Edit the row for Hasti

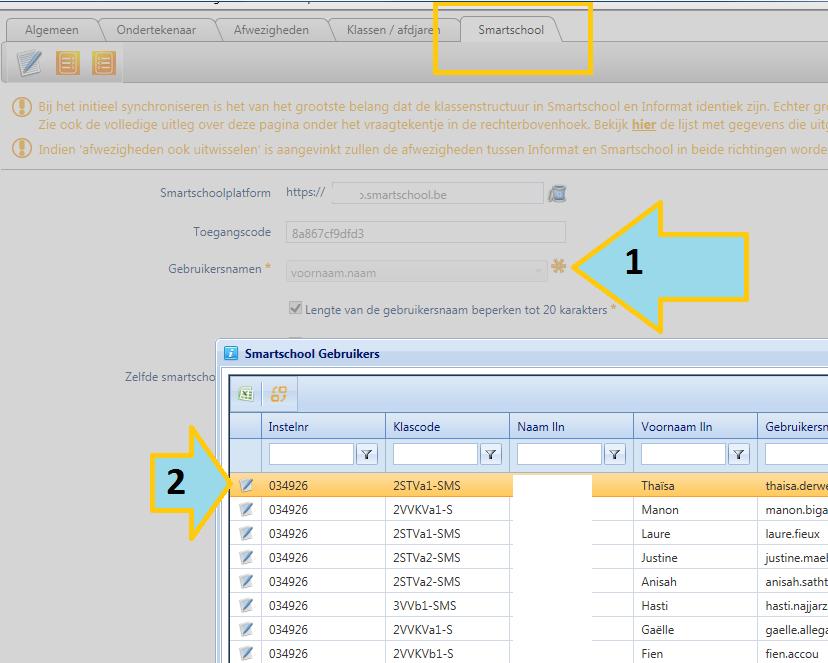click(246, 605)
